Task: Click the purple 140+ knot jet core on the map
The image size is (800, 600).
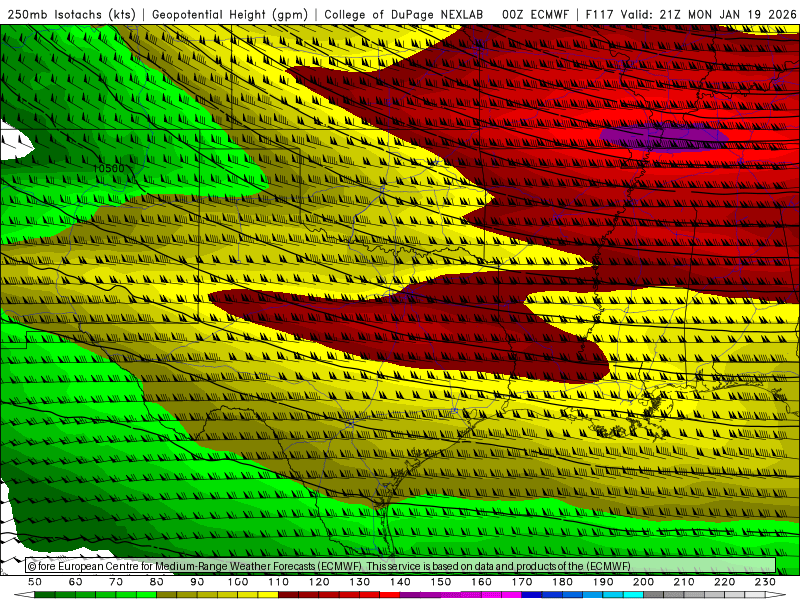Action: [x=663, y=138]
